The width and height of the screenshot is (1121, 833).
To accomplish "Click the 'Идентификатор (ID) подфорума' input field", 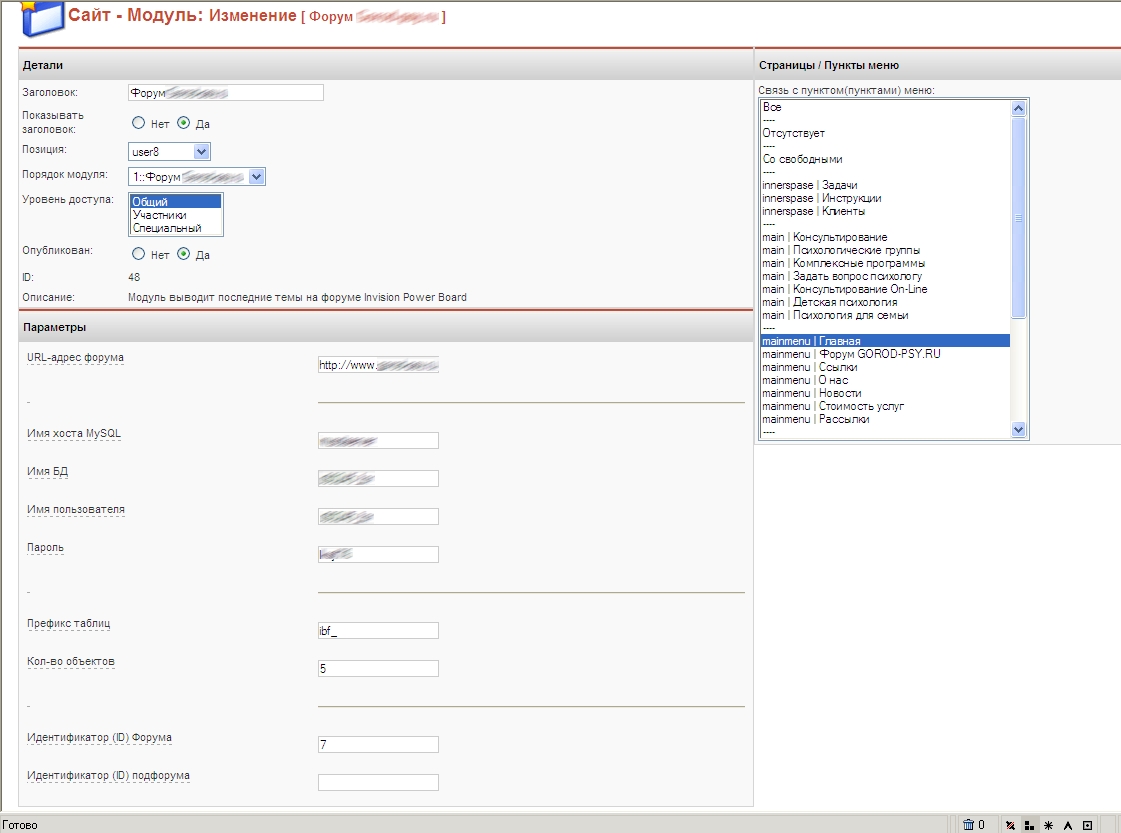I will coord(378,782).
